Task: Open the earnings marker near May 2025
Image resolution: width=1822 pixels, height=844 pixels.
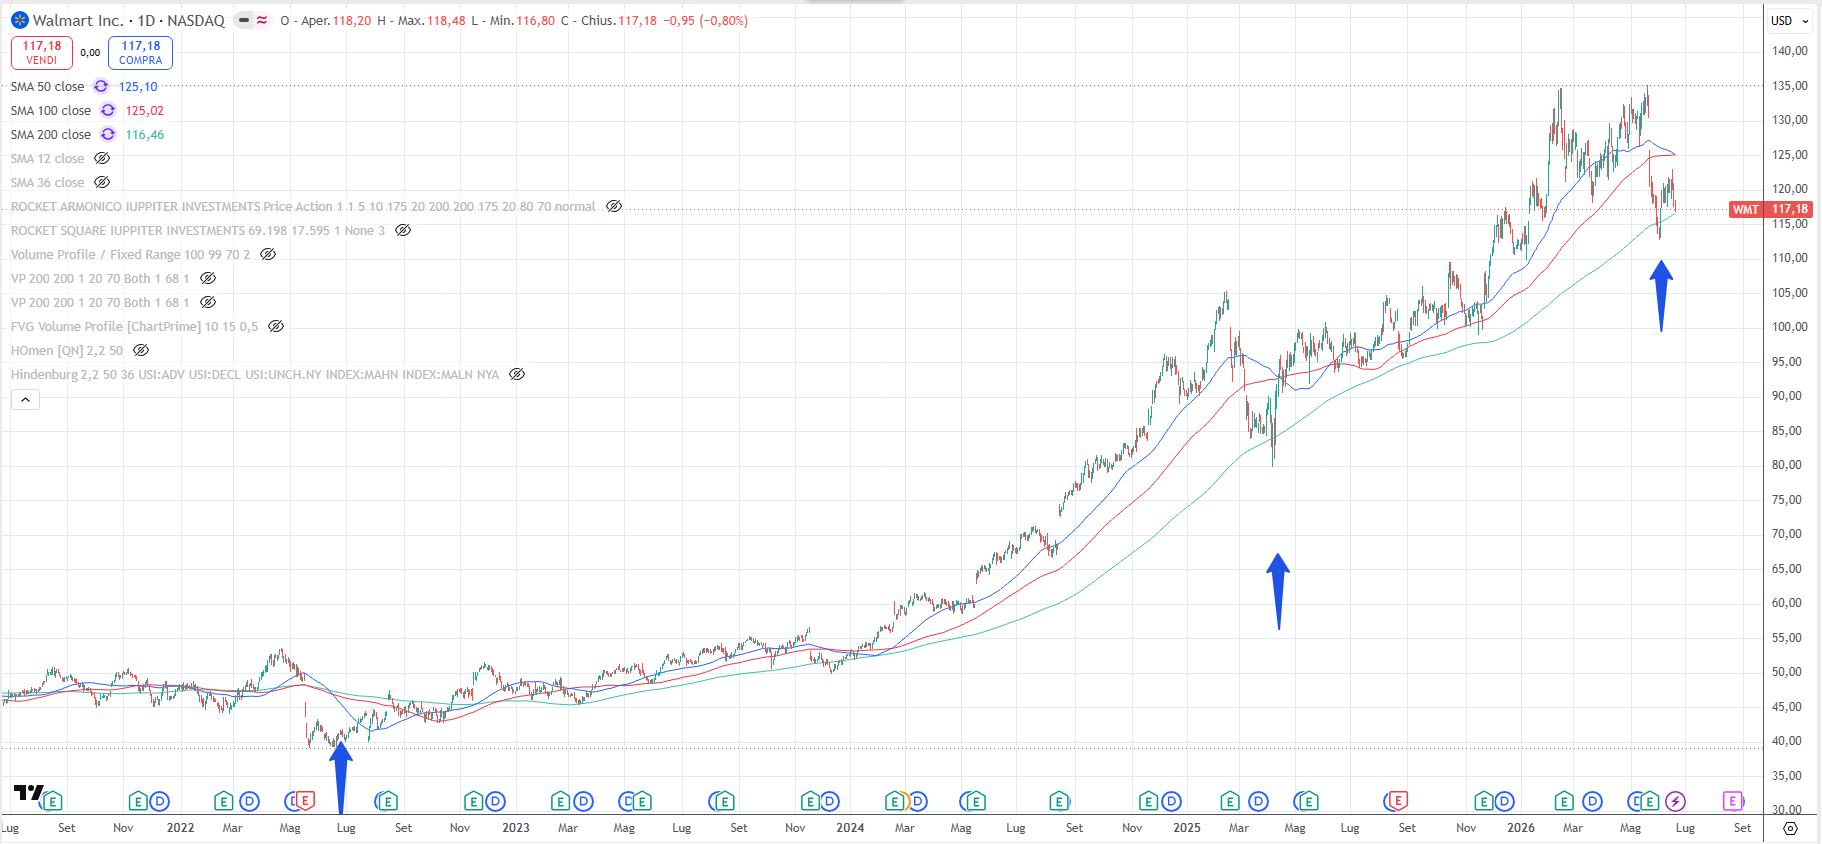Action: tap(1308, 801)
